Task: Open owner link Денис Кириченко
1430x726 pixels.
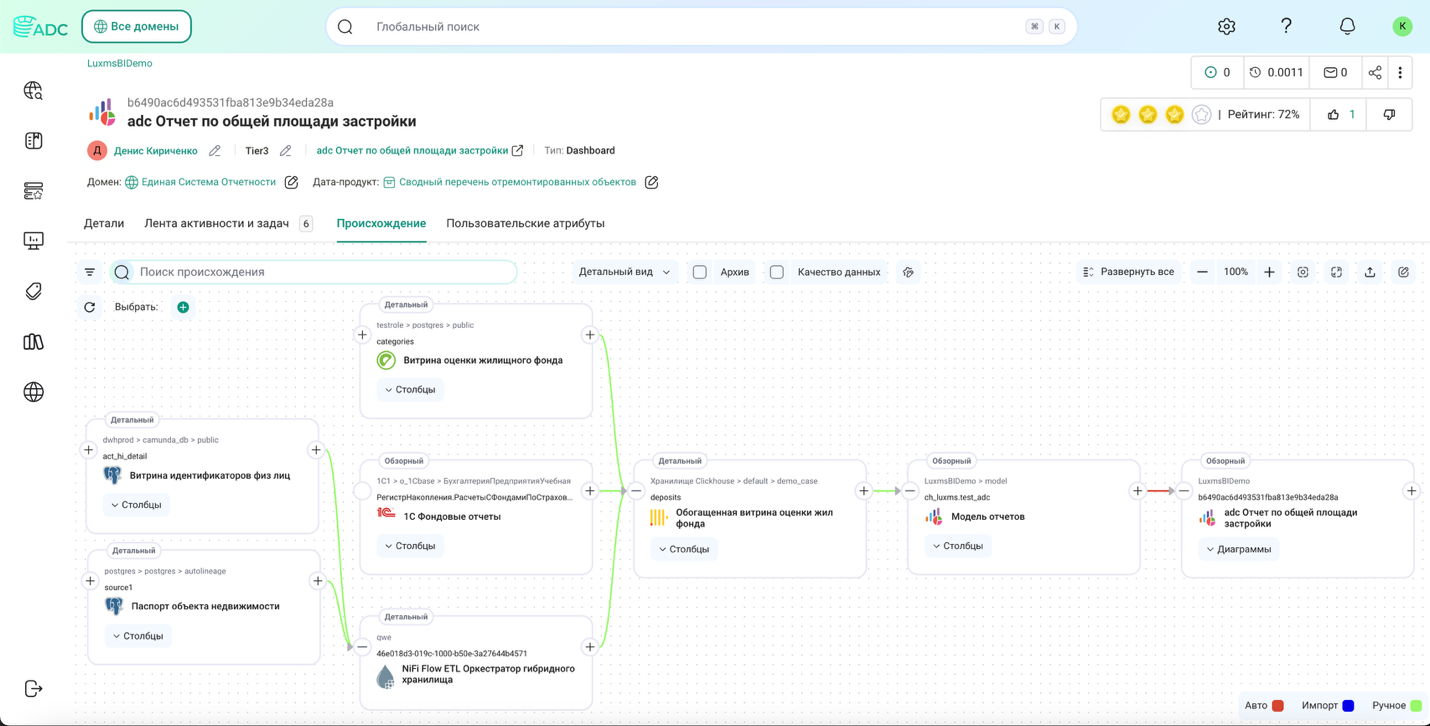Action: [155, 151]
